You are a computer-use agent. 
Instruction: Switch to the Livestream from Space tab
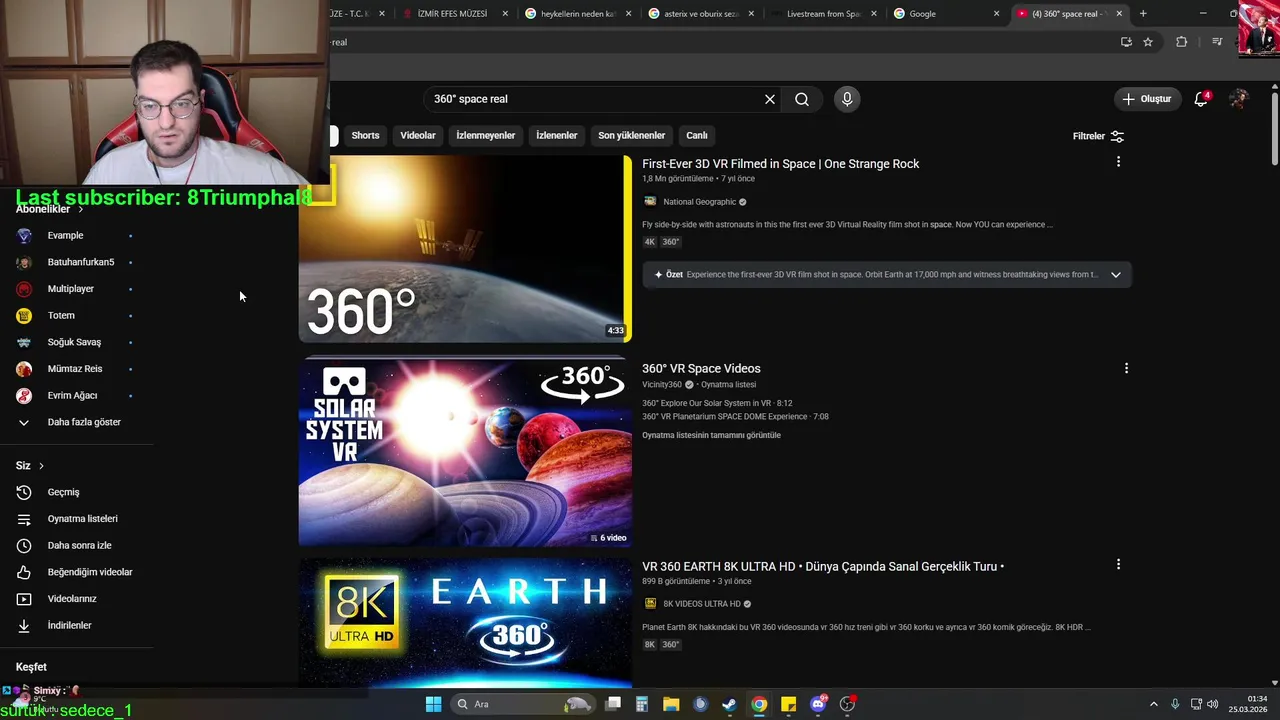coord(823,14)
